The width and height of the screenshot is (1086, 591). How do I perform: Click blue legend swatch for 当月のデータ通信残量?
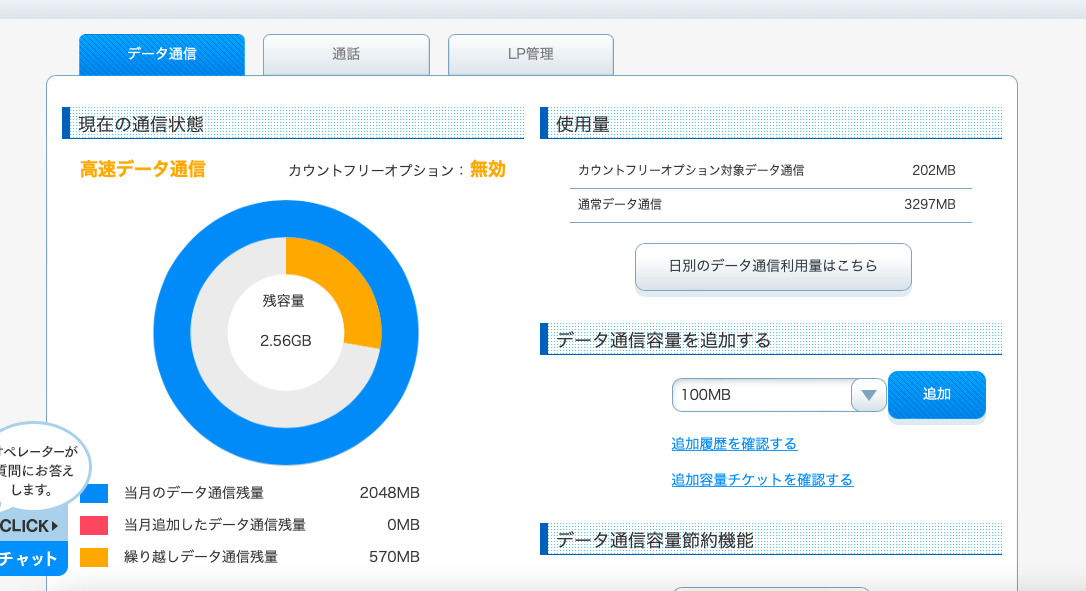coord(94,493)
